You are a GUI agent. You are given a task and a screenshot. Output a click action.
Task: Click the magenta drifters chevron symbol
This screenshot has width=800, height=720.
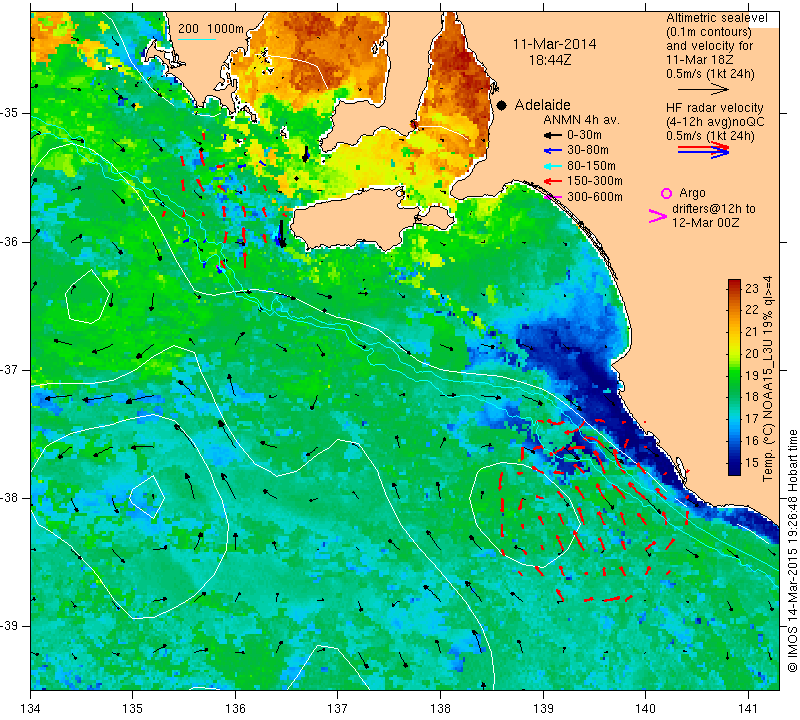click(x=658, y=216)
